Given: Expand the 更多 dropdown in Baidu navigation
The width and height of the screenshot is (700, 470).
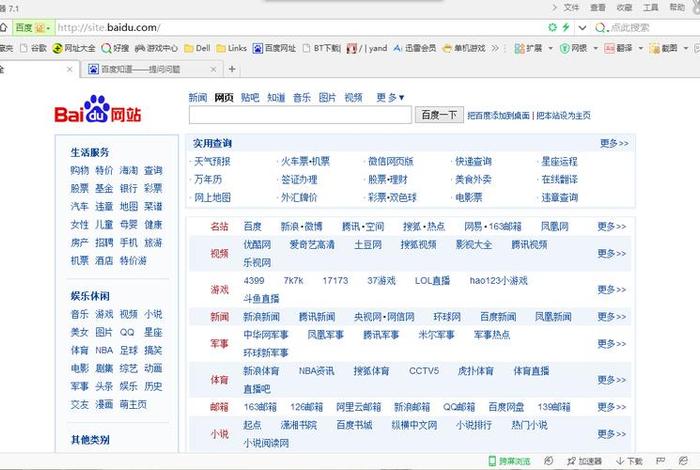Looking at the screenshot, I should pyautogui.click(x=390, y=97).
